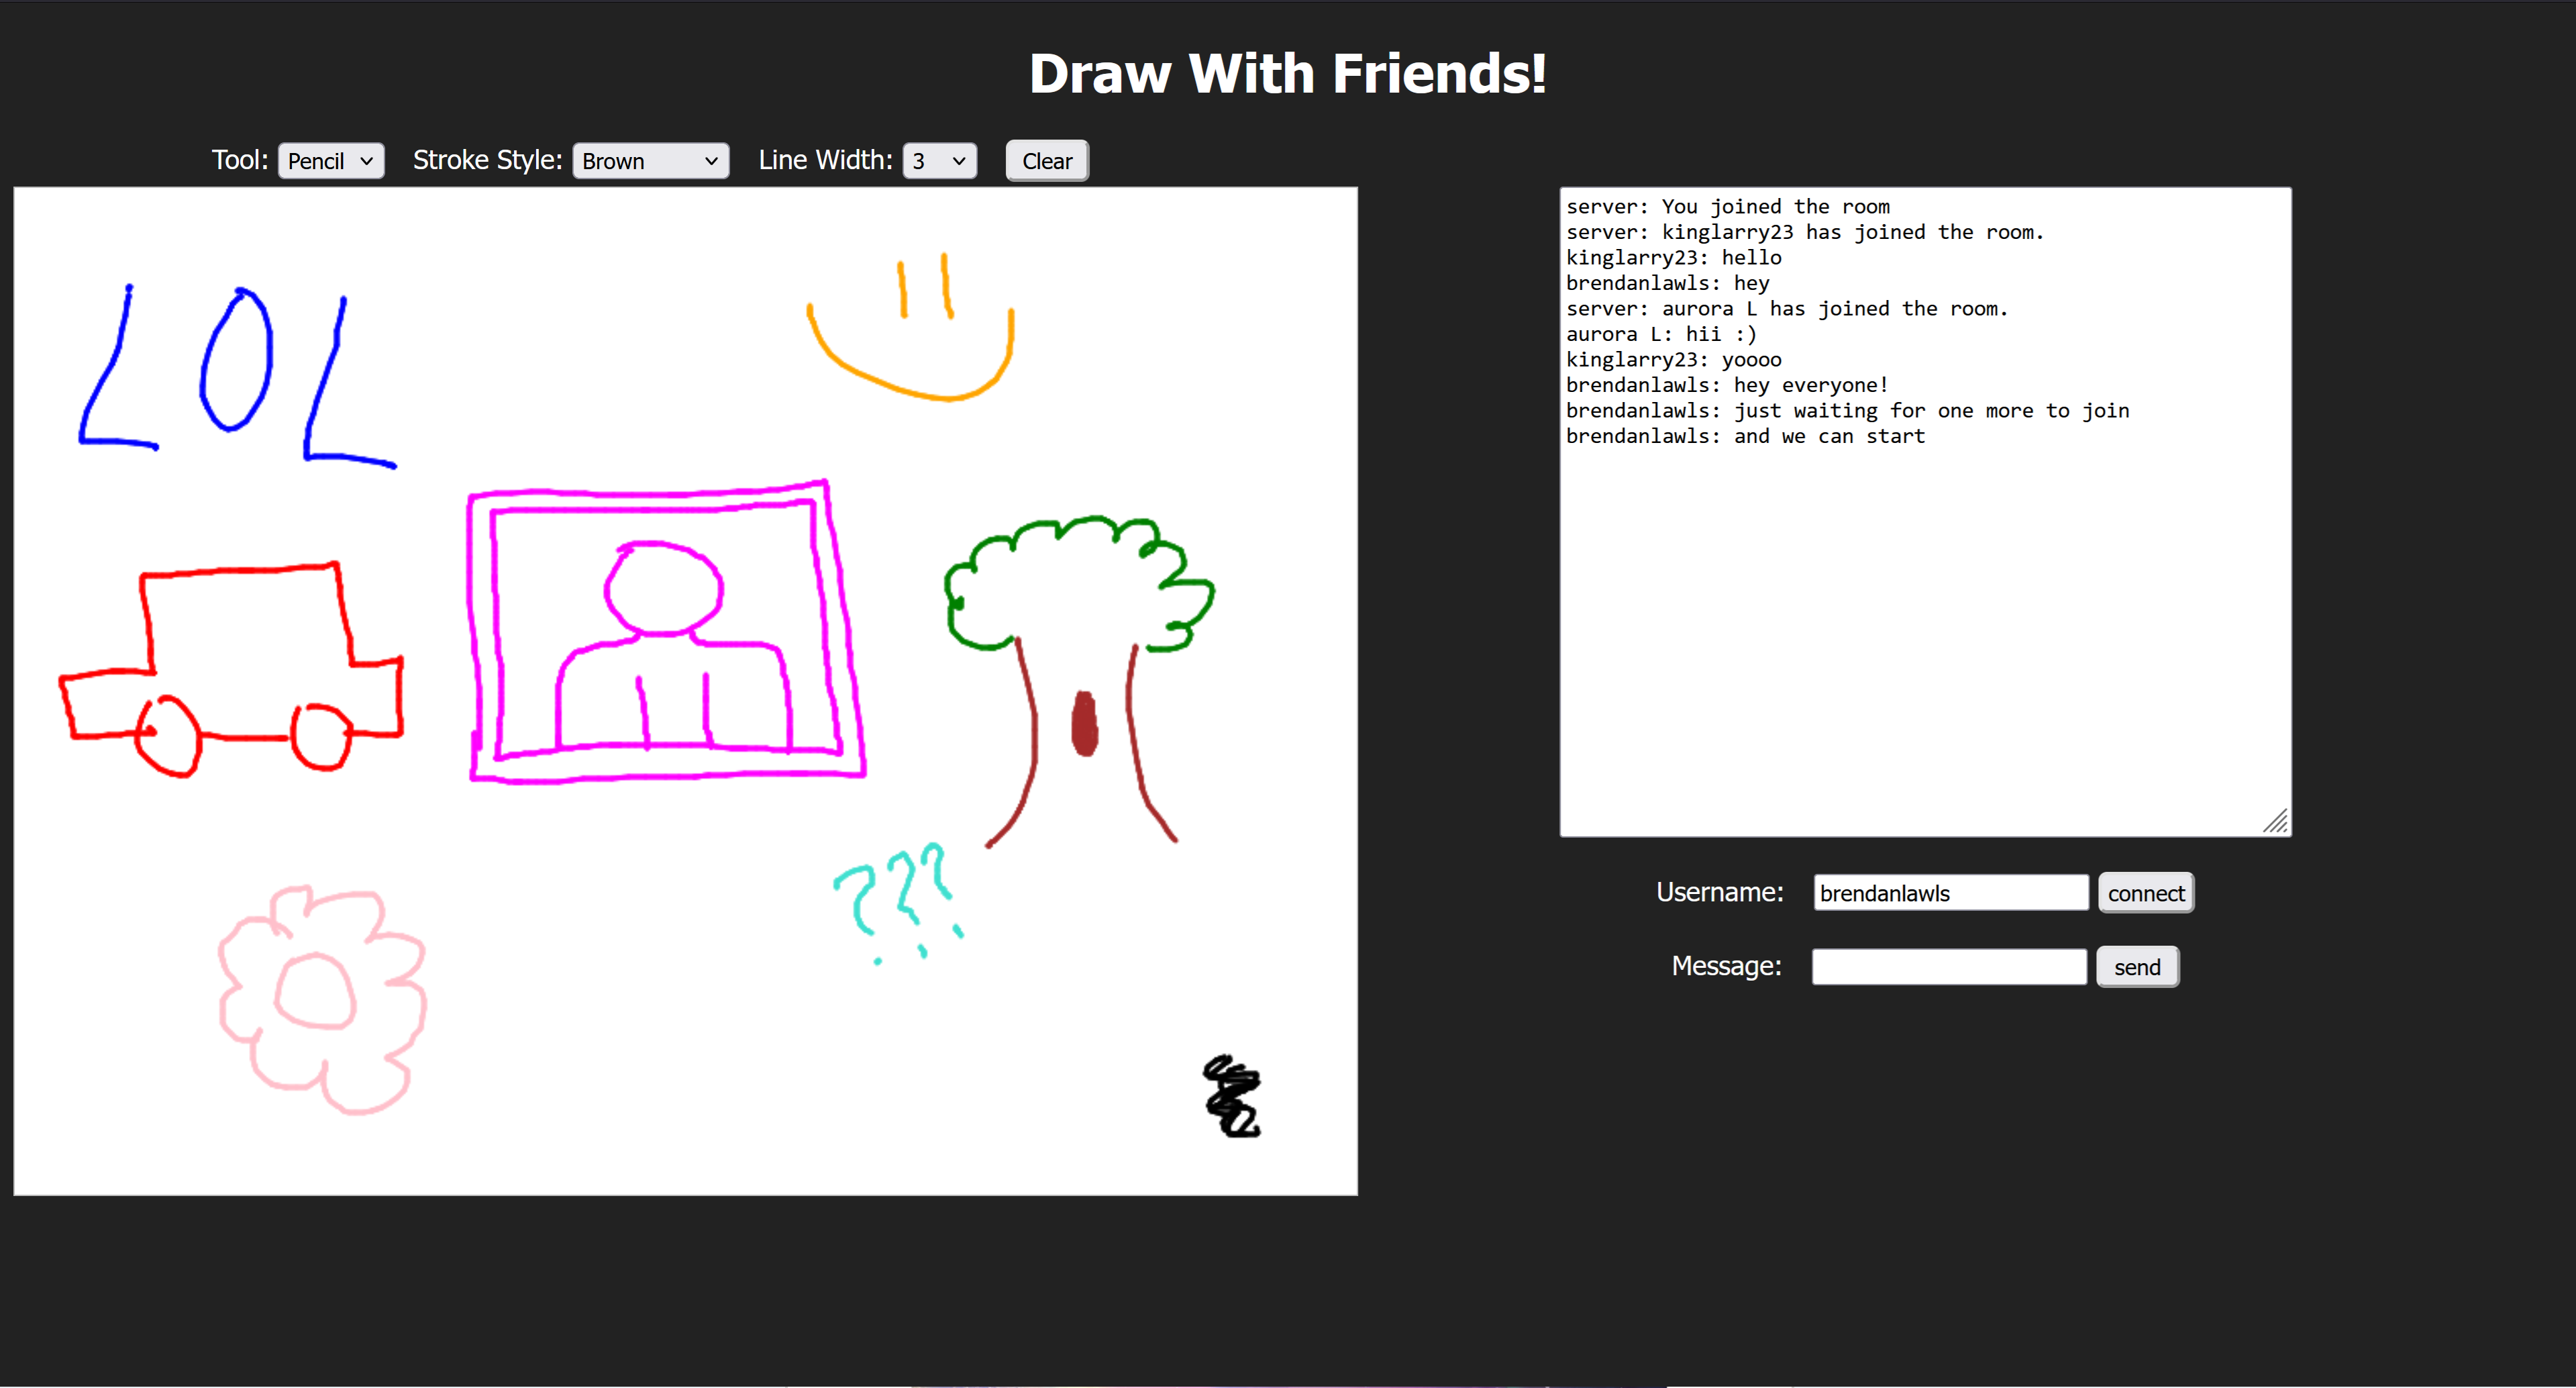Open the Tool dropdown showing Pencil
2576x1388 pixels.
330,161
